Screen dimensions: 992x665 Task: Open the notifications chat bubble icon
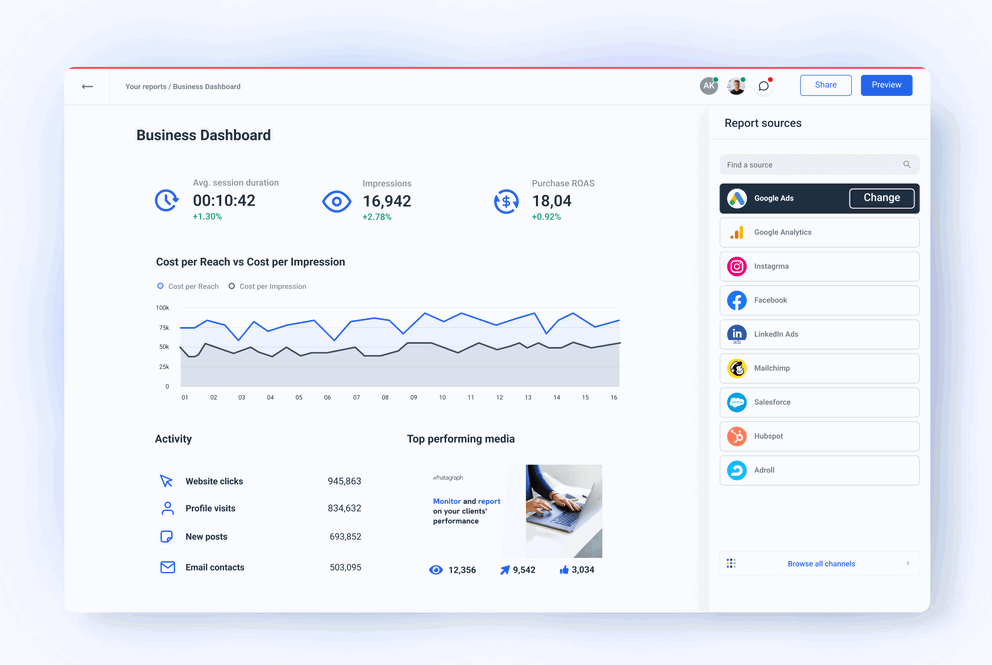(763, 85)
